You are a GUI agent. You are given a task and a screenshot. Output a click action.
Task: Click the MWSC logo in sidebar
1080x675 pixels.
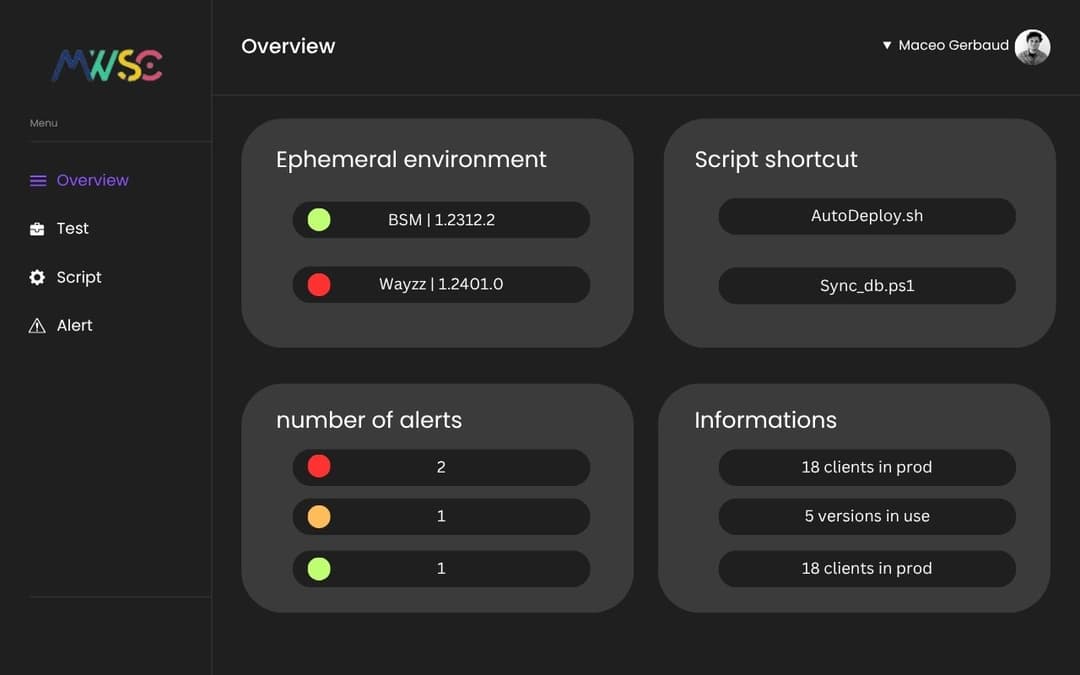pyautogui.click(x=107, y=66)
